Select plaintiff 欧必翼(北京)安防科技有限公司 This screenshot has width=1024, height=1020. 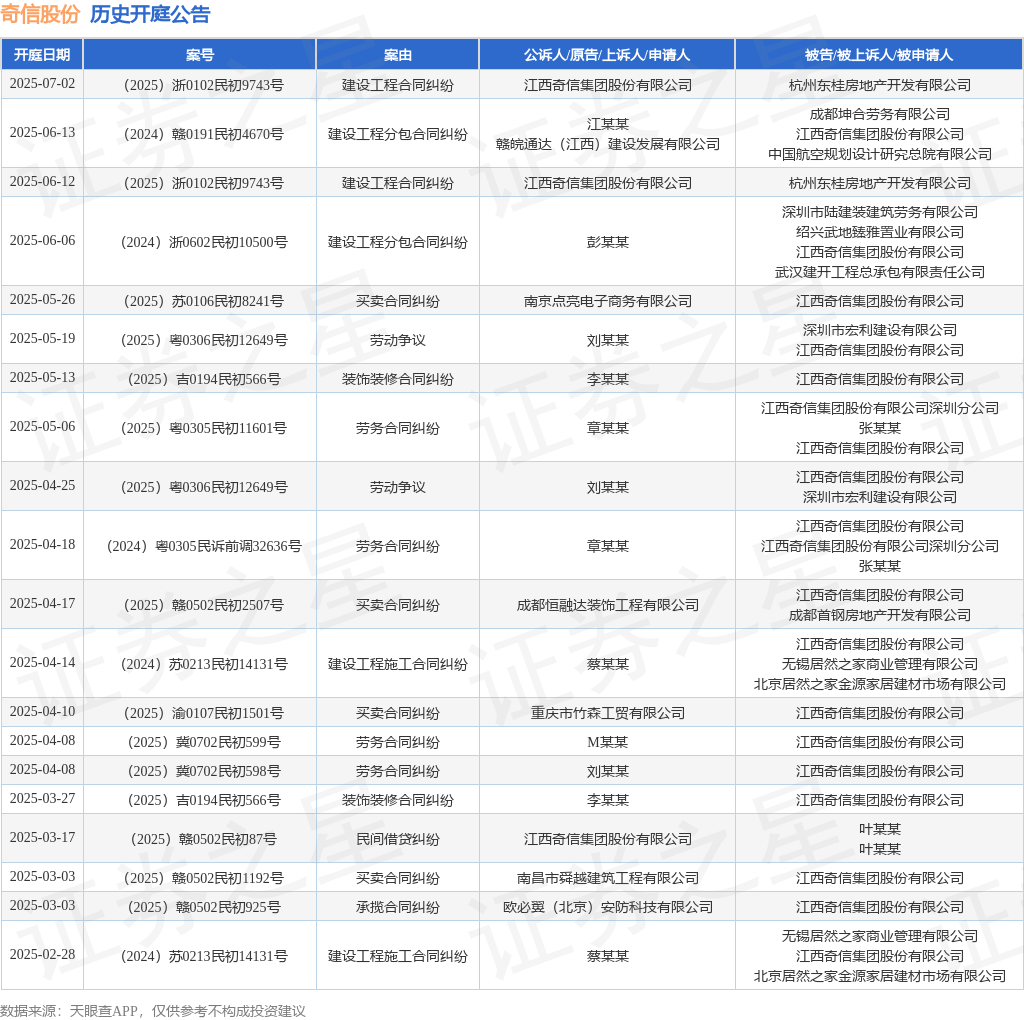click(x=607, y=906)
